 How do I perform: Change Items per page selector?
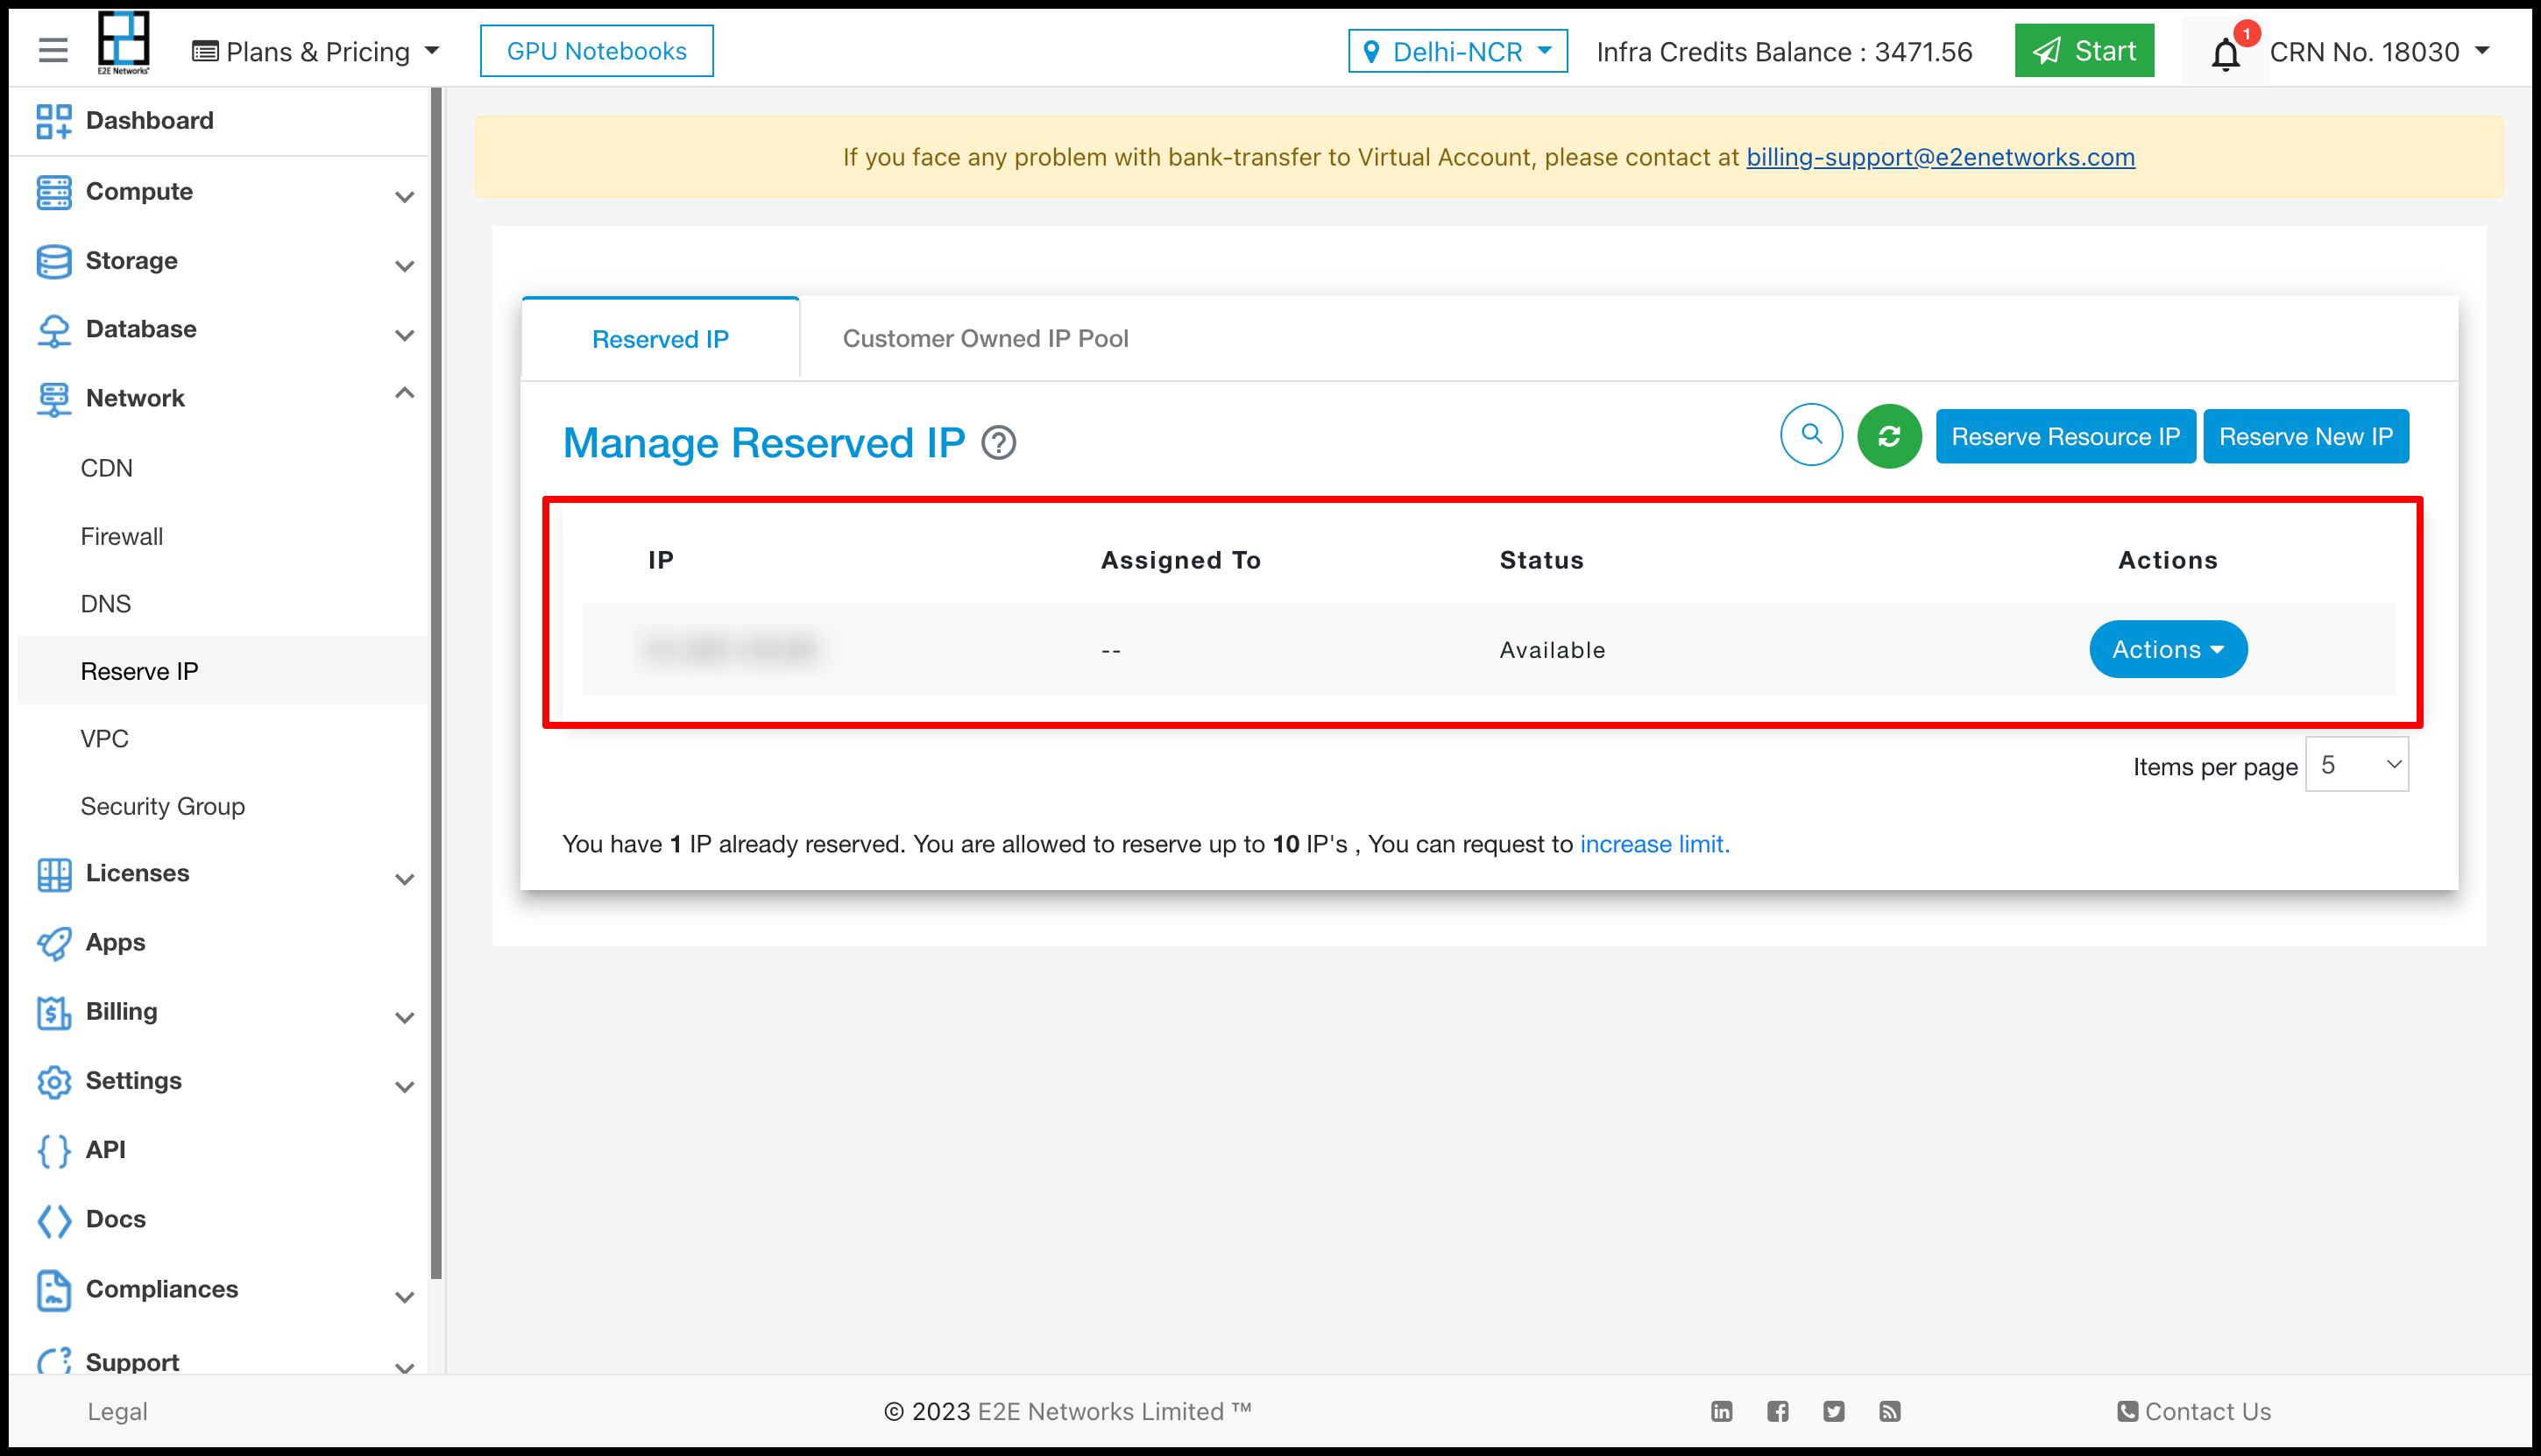2356,765
